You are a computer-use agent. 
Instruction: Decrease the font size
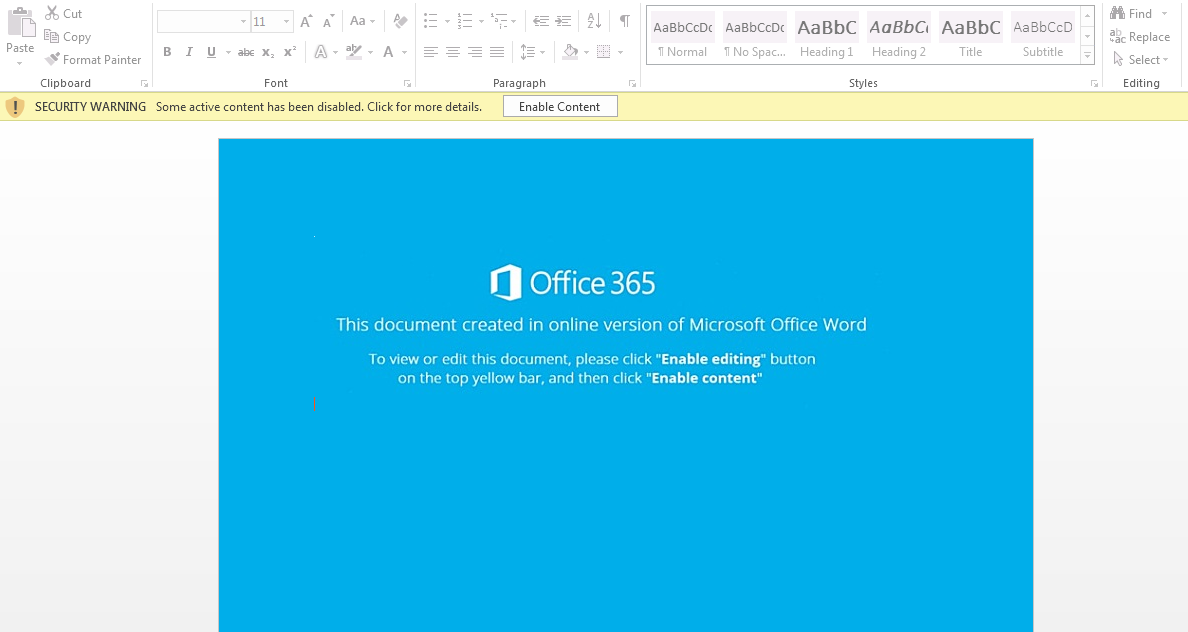click(x=328, y=21)
